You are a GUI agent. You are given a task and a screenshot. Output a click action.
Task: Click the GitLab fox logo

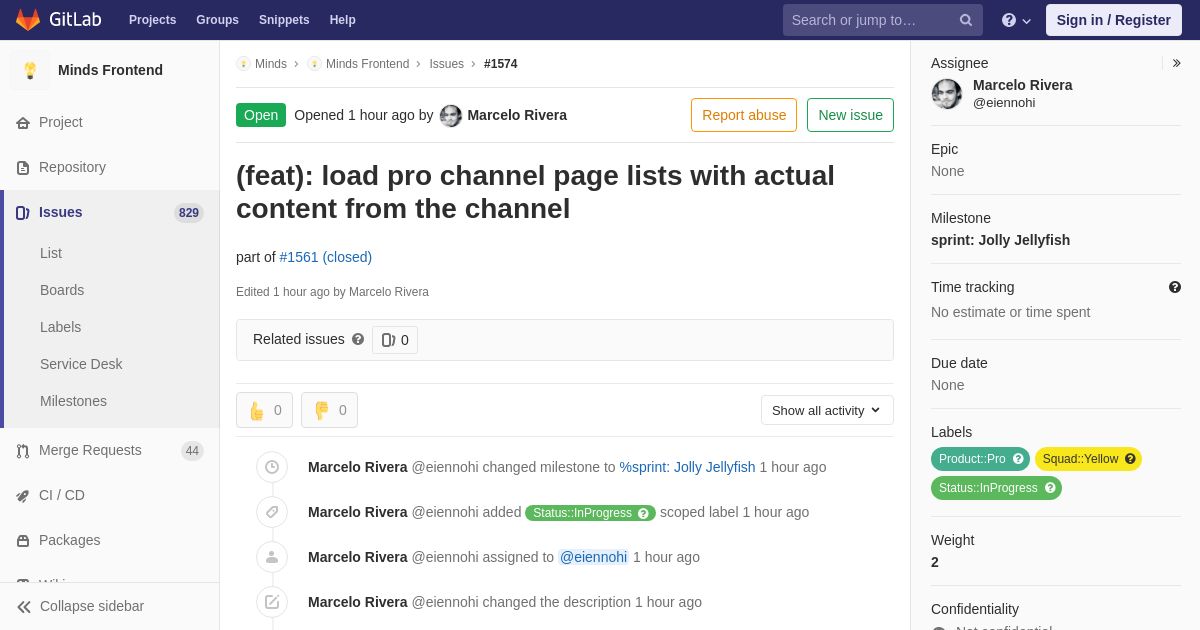[x=28, y=20]
